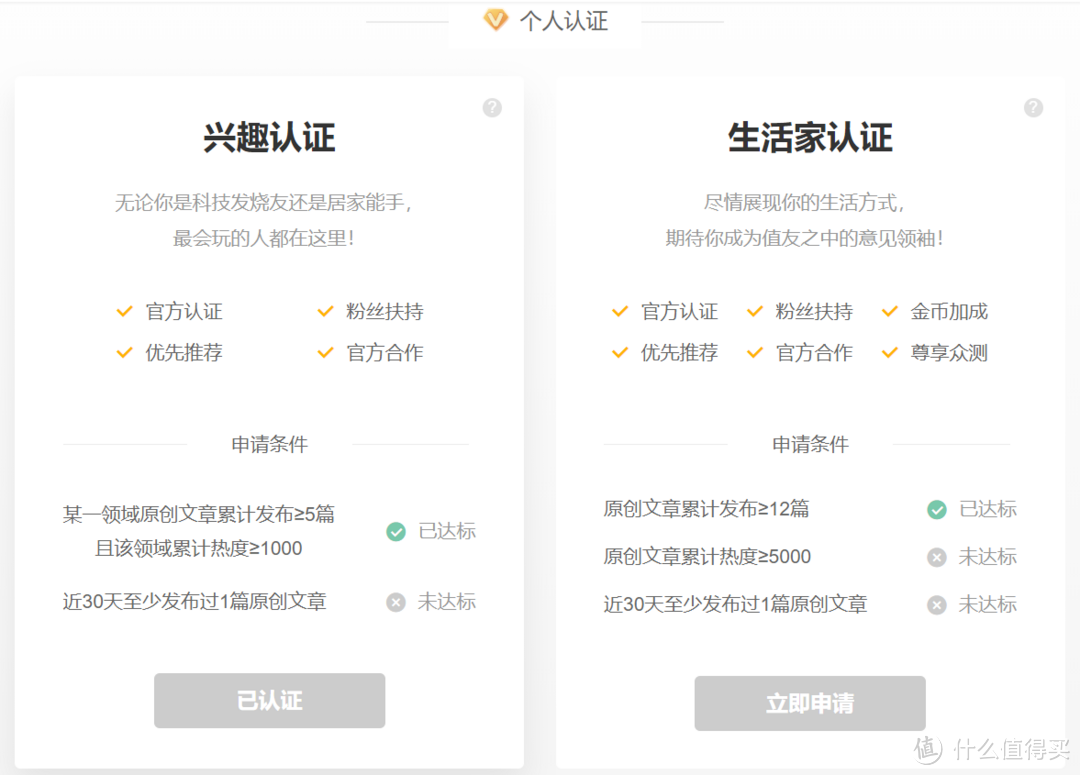Click the help icon on 兴趣认证 card
The height and width of the screenshot is (775, 1080).
[x=492, y=107]
